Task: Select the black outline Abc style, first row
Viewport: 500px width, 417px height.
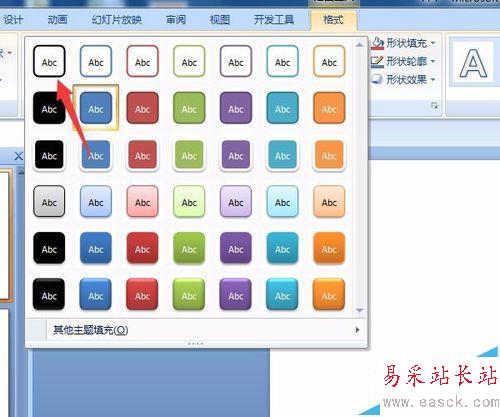Action: 49,61
